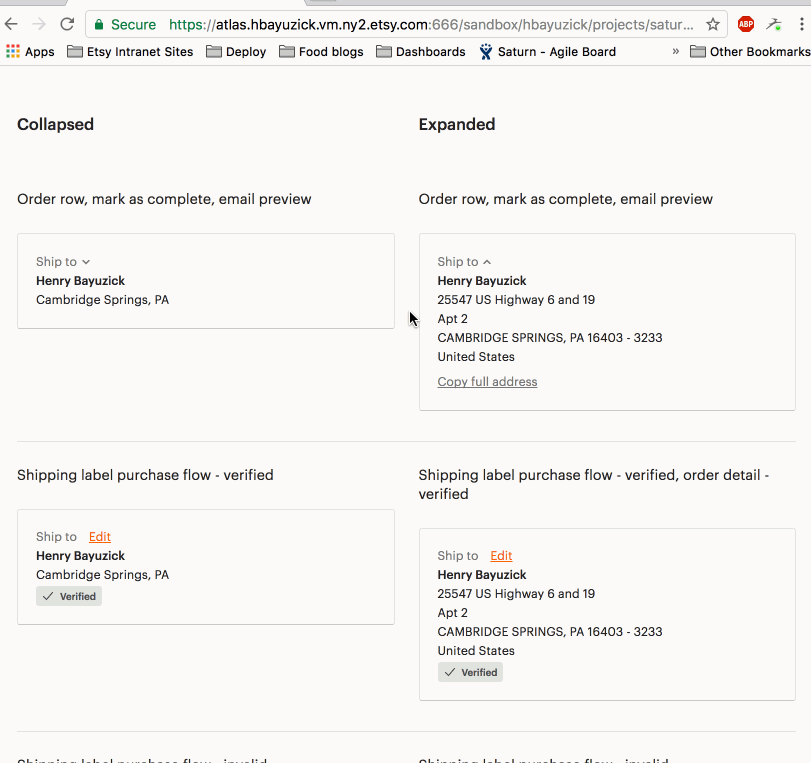
Task: Open the ABP Adblock Plus extension
Action: click(x=745, y=24)
